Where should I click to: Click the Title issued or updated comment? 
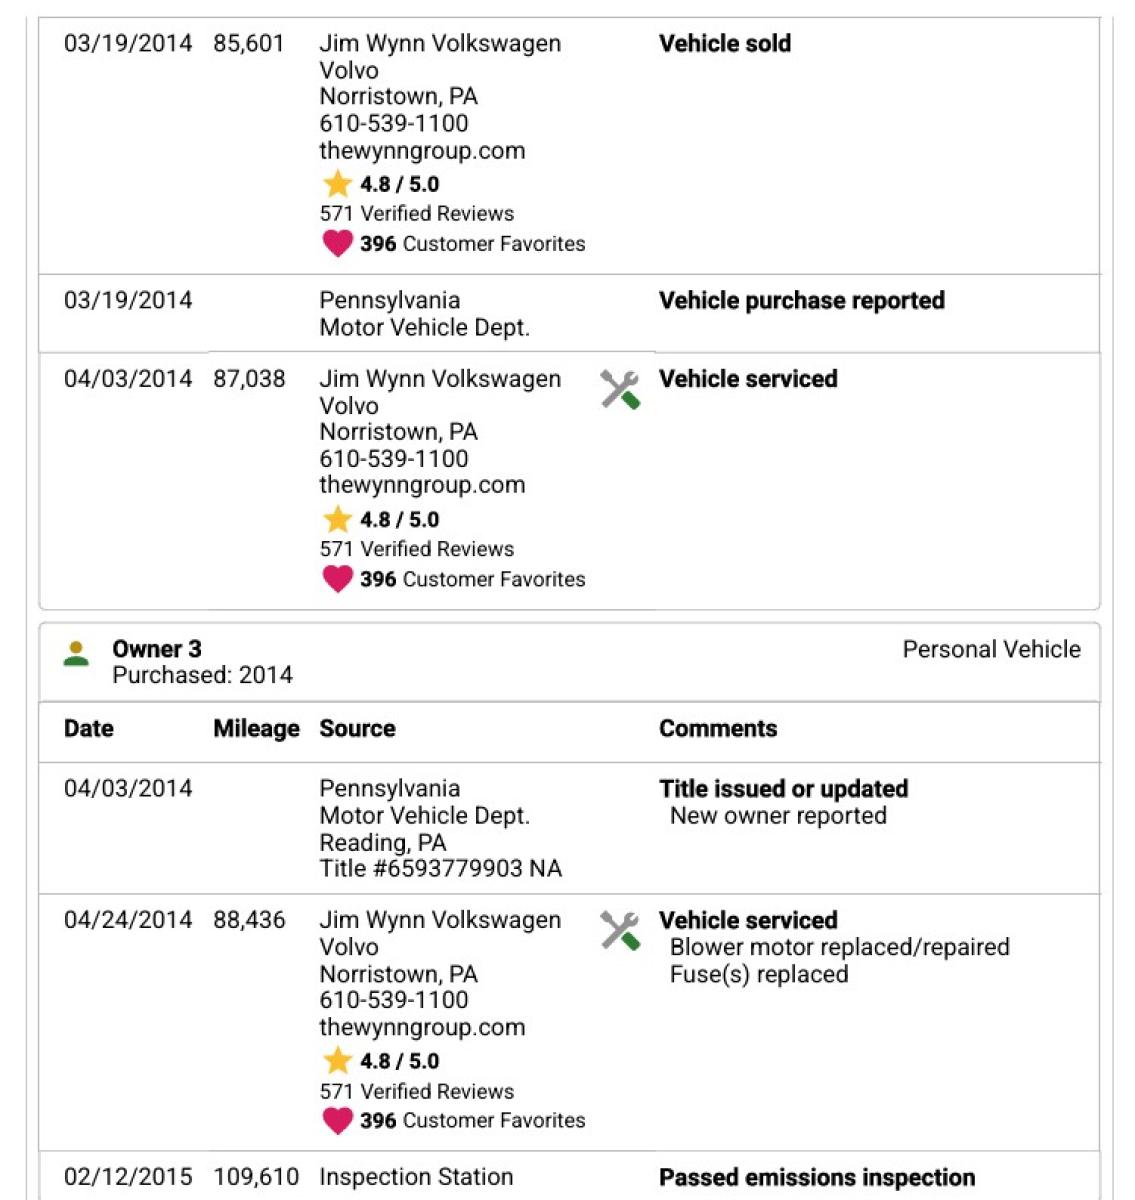[x=783, y=789]
